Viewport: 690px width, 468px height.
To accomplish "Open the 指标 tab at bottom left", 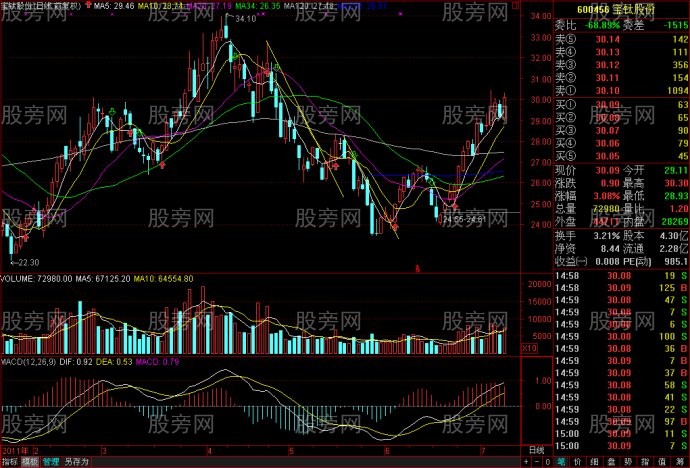I will pos(9,462).
